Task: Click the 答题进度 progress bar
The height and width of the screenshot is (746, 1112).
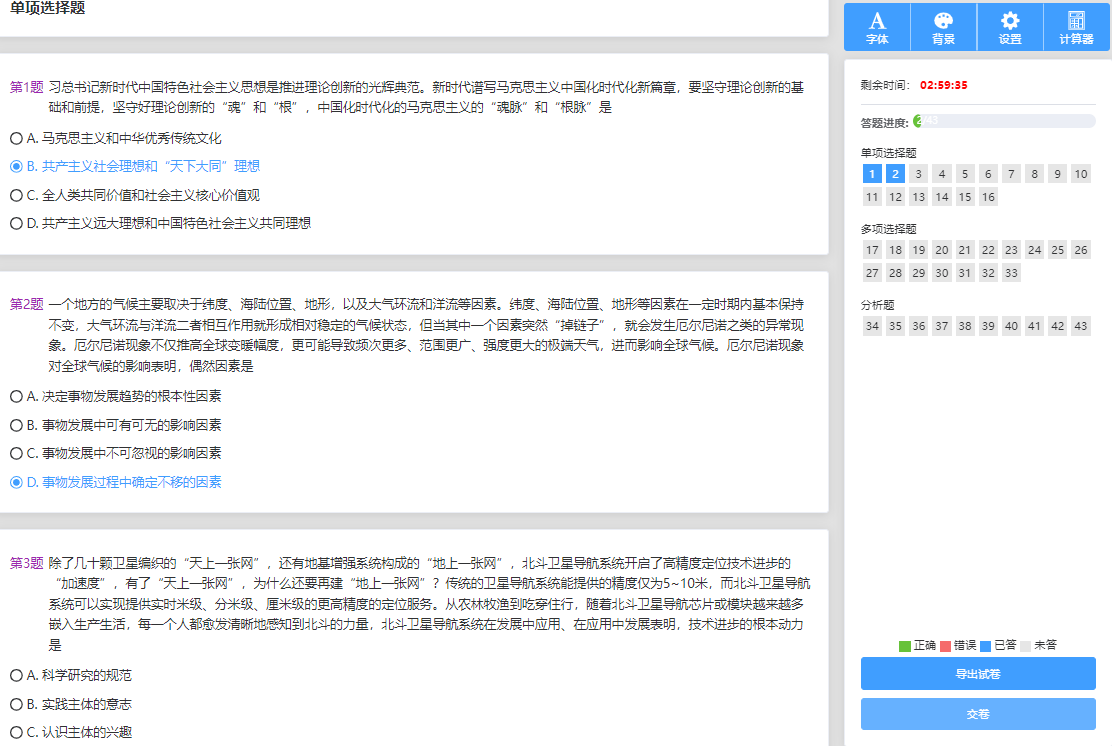Action: pyautogui.click(x=1004, y=121)
